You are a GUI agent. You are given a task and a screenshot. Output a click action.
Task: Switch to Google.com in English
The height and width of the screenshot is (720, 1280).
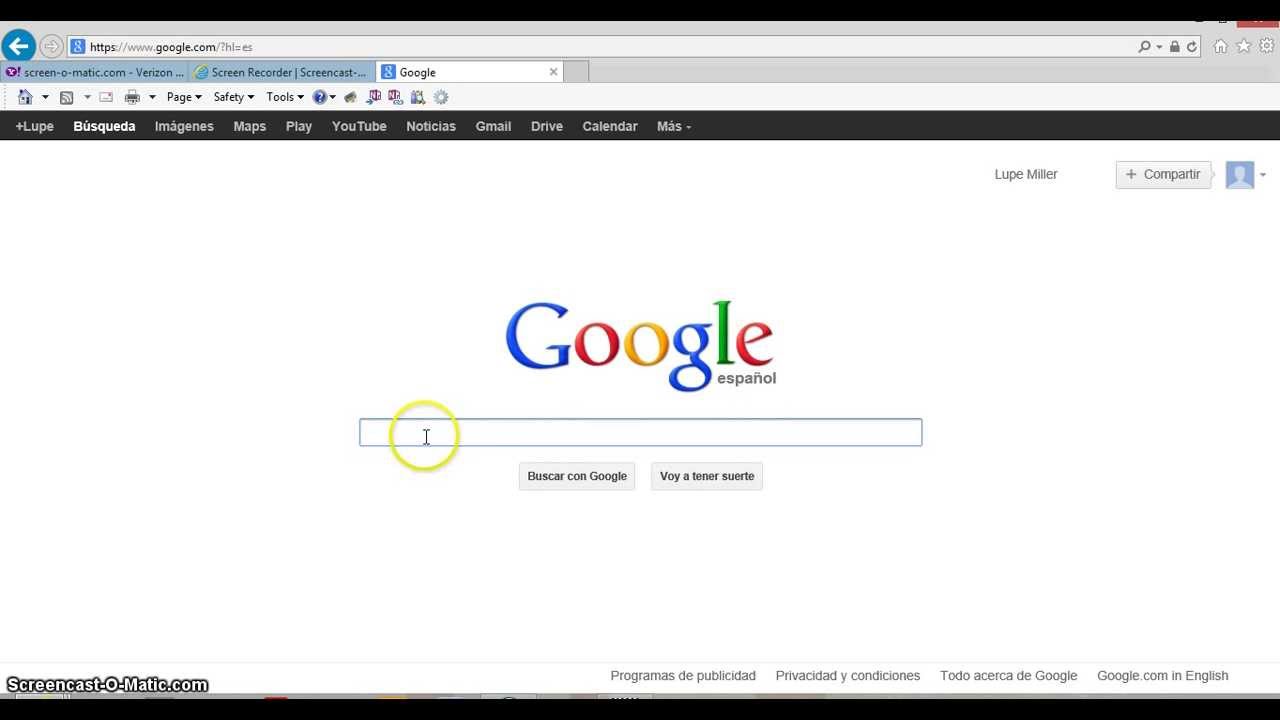[x=1162, y=676]
